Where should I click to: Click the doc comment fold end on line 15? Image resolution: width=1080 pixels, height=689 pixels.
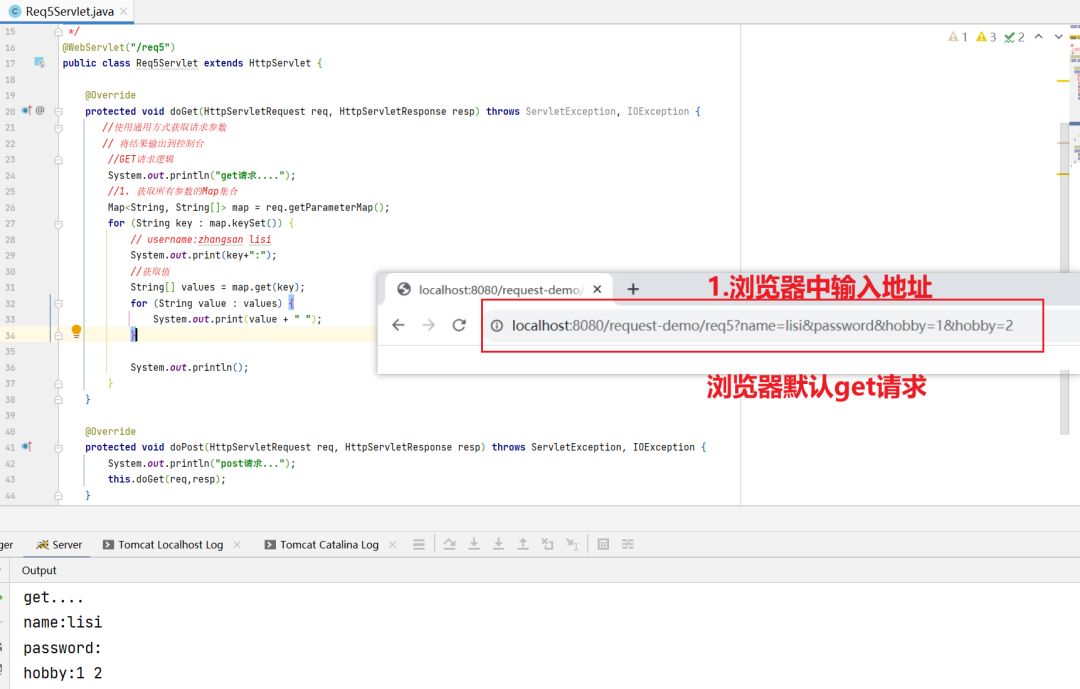coord(59,32)
